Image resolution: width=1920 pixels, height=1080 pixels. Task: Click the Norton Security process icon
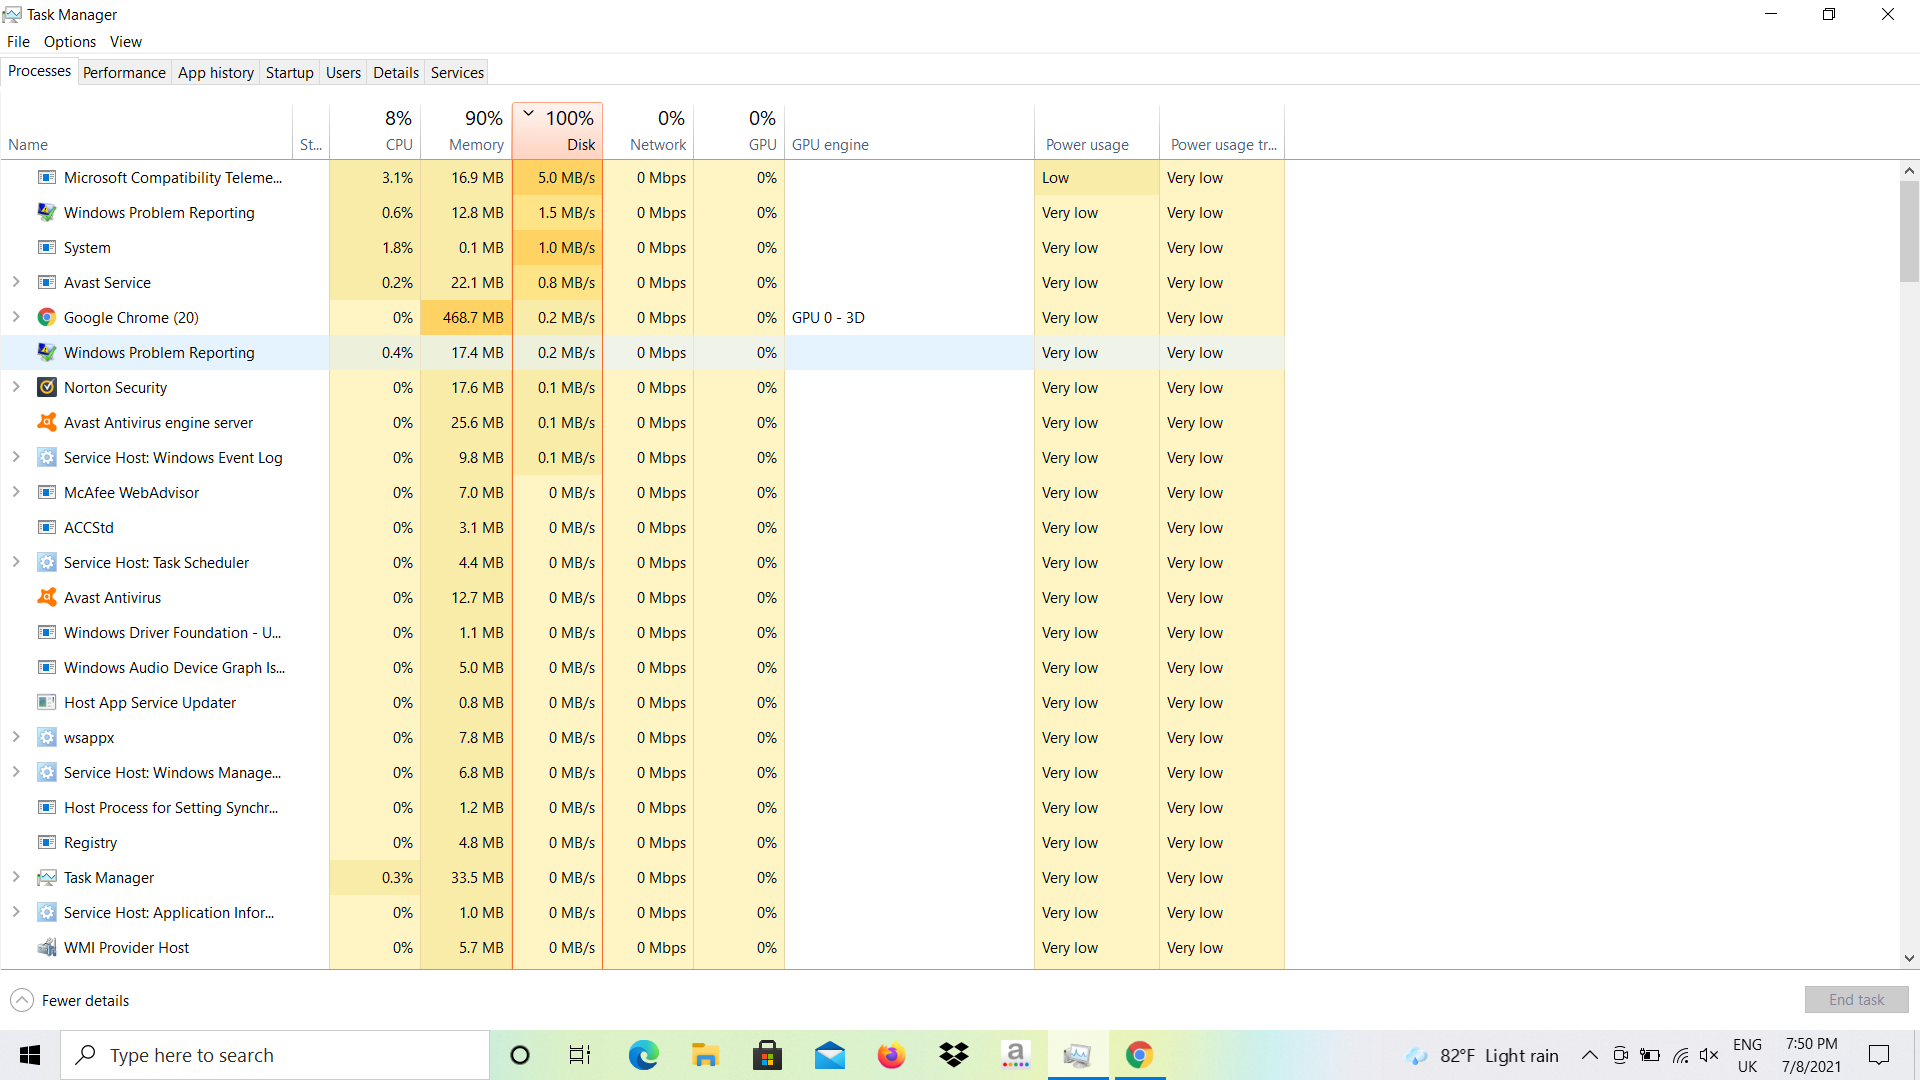(x=46, y=388)
